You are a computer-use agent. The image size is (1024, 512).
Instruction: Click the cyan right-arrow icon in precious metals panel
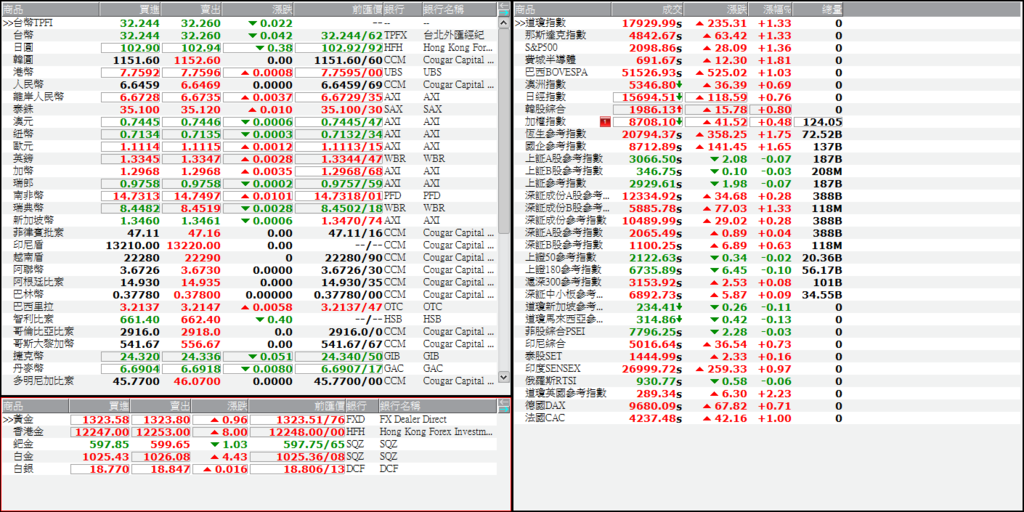504,409
